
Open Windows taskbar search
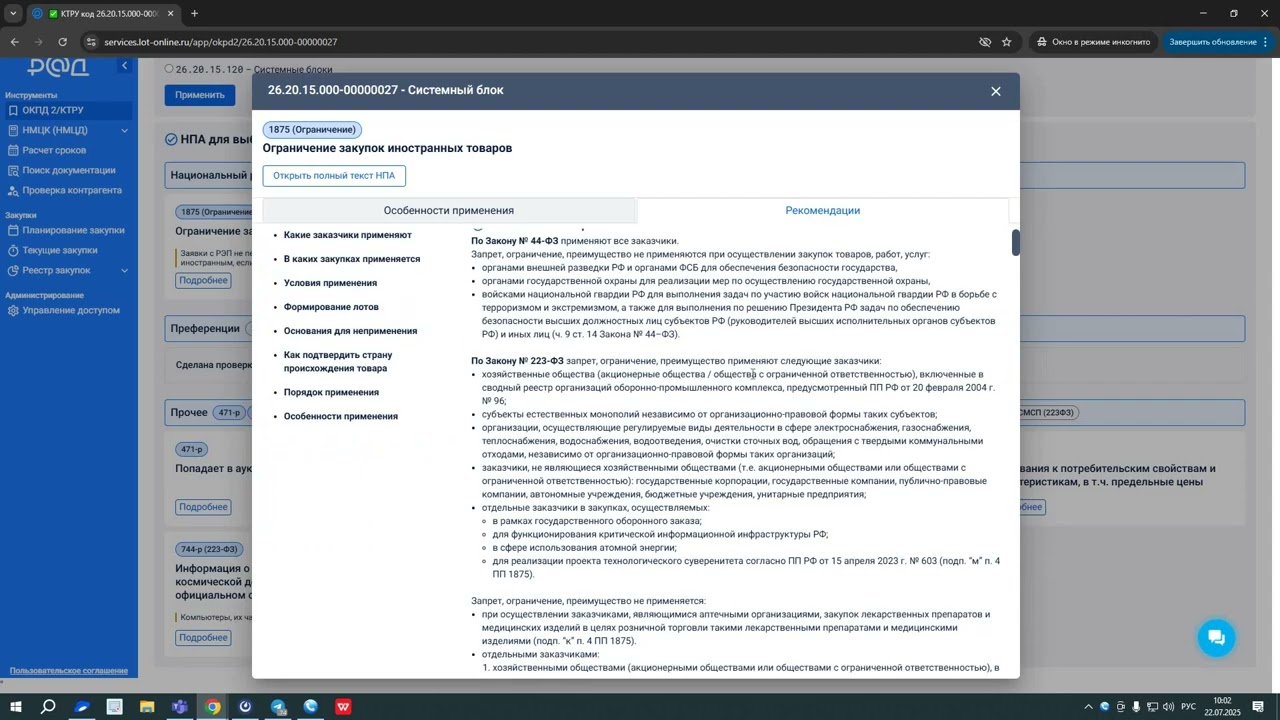[x=48, y=707]
